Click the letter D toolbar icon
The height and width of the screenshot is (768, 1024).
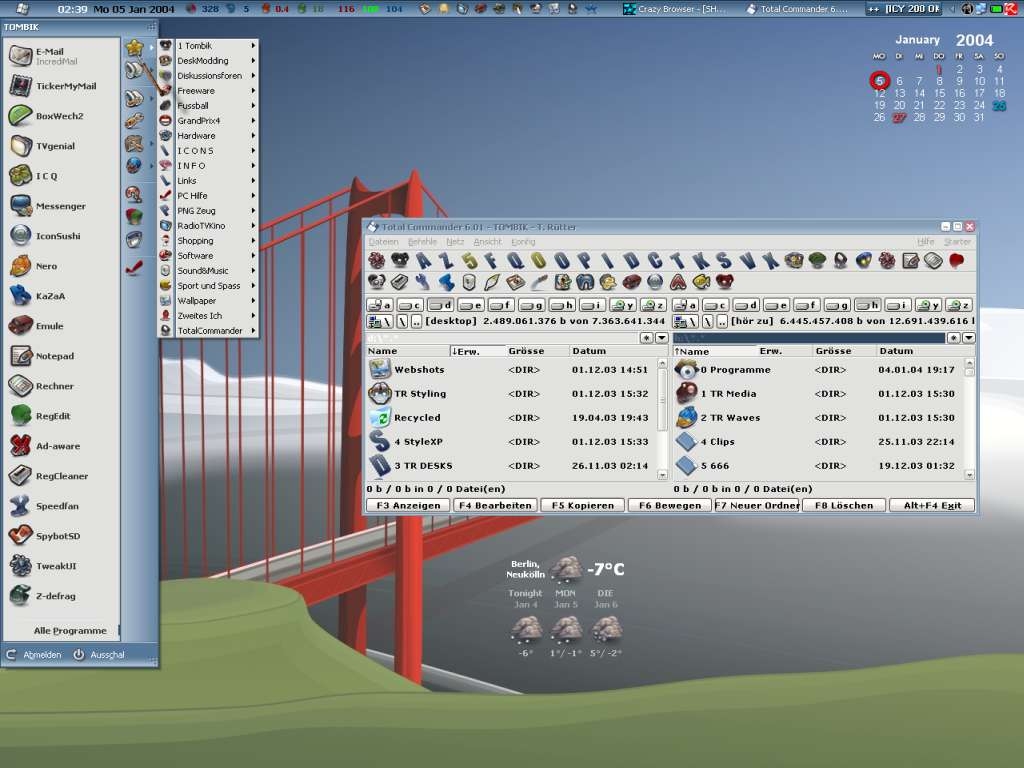(631, 261)
